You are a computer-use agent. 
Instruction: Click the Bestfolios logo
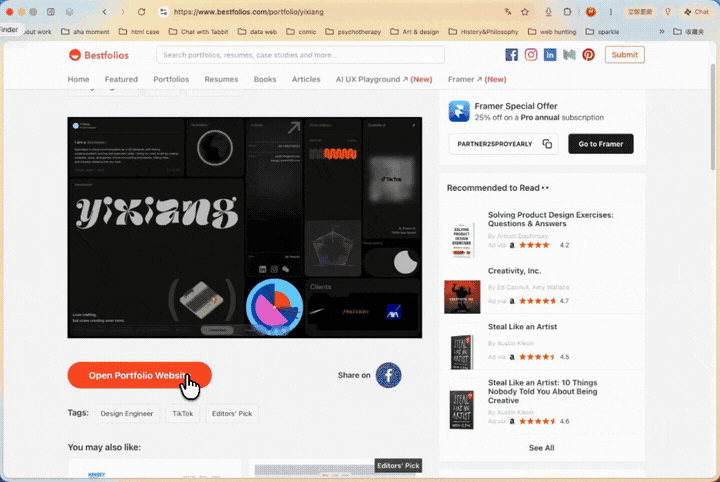pos(99,55)
